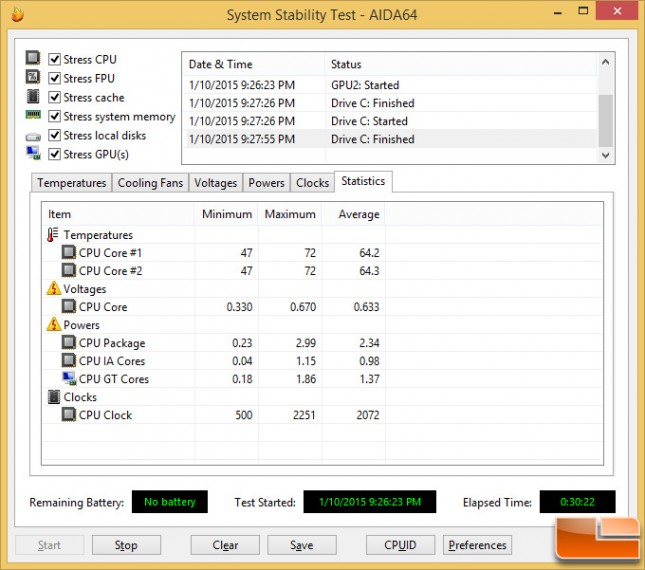Open the Preferences button
The width and height of the screenshot is (645, 570).
[478, 545]
